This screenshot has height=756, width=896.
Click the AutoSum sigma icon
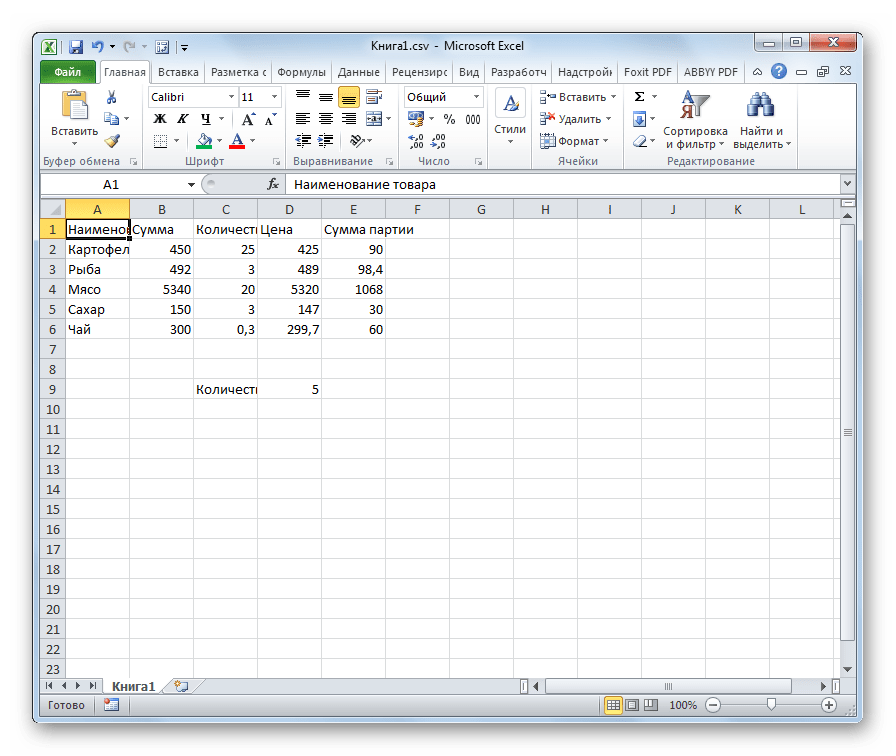point(639,97)
